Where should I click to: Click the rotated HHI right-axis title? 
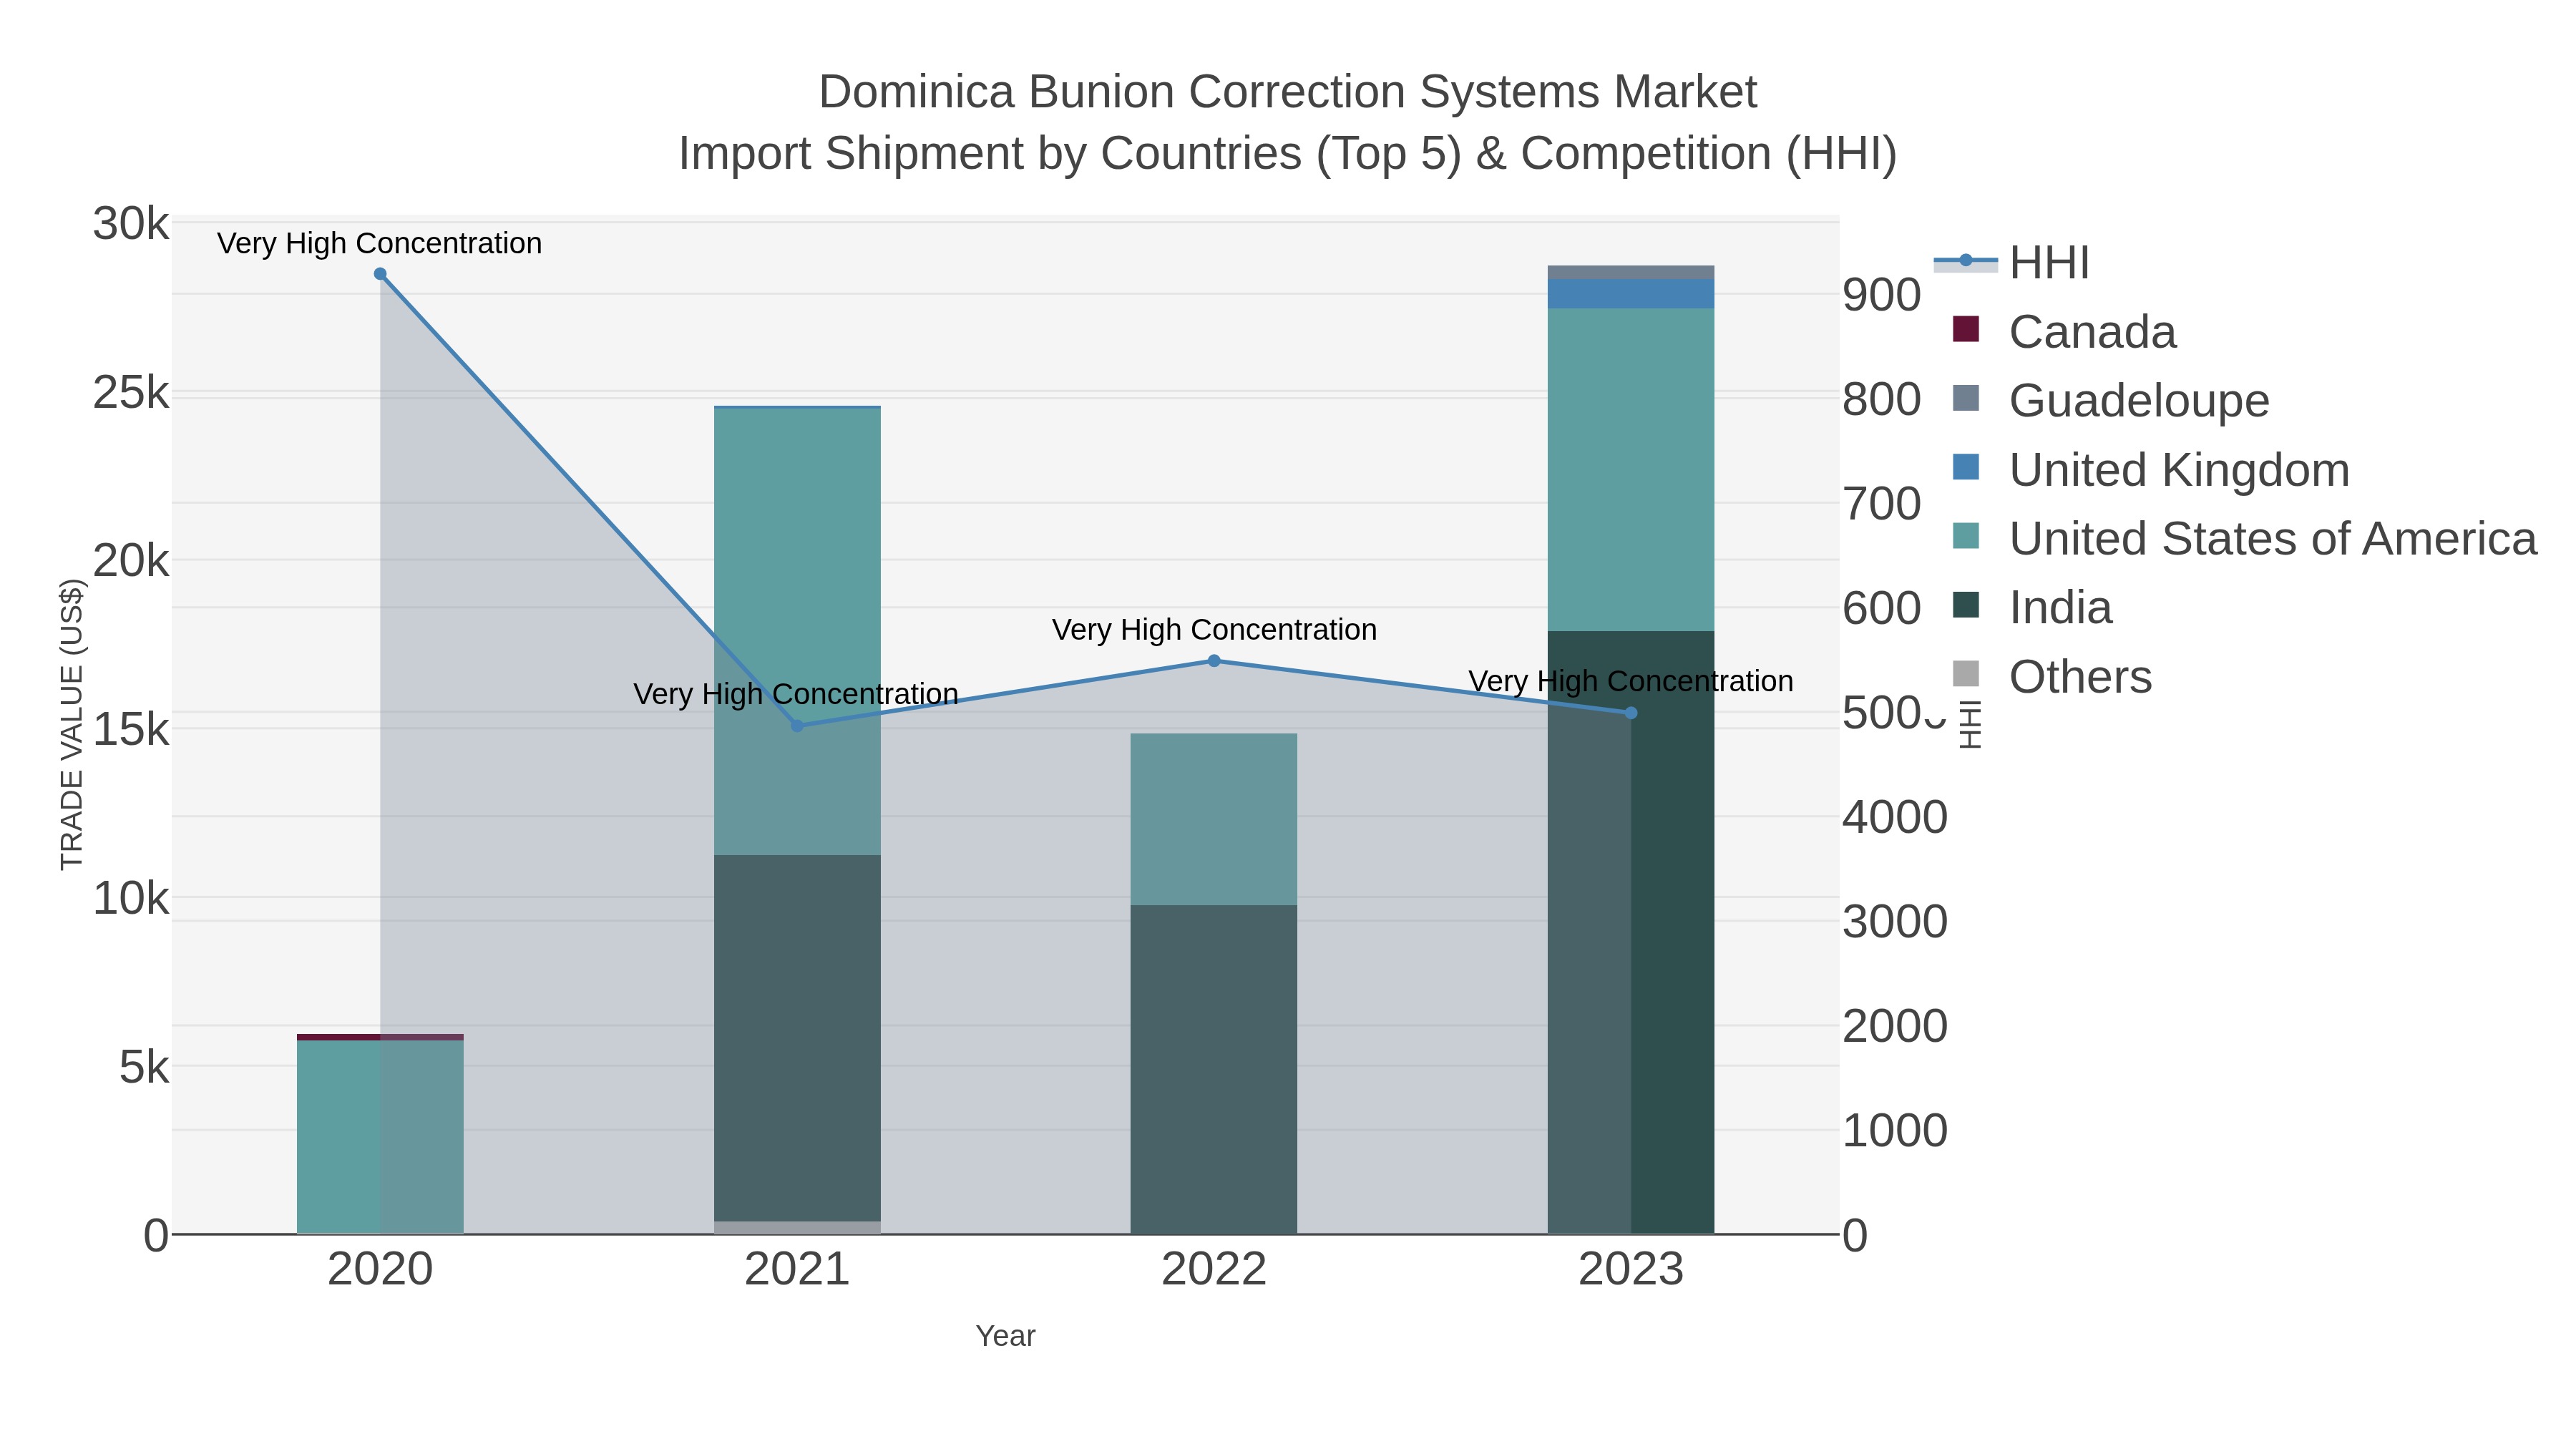point(1970,724)
